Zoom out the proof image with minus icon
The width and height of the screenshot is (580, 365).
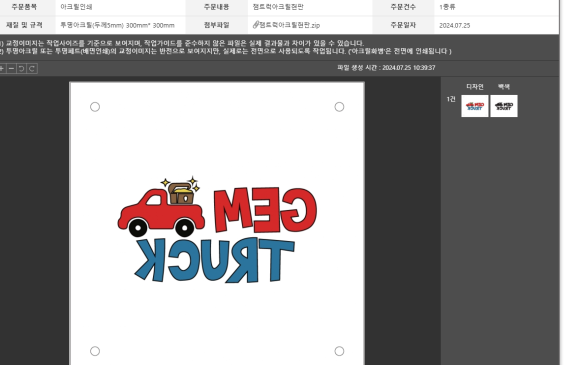coord(11,68)
